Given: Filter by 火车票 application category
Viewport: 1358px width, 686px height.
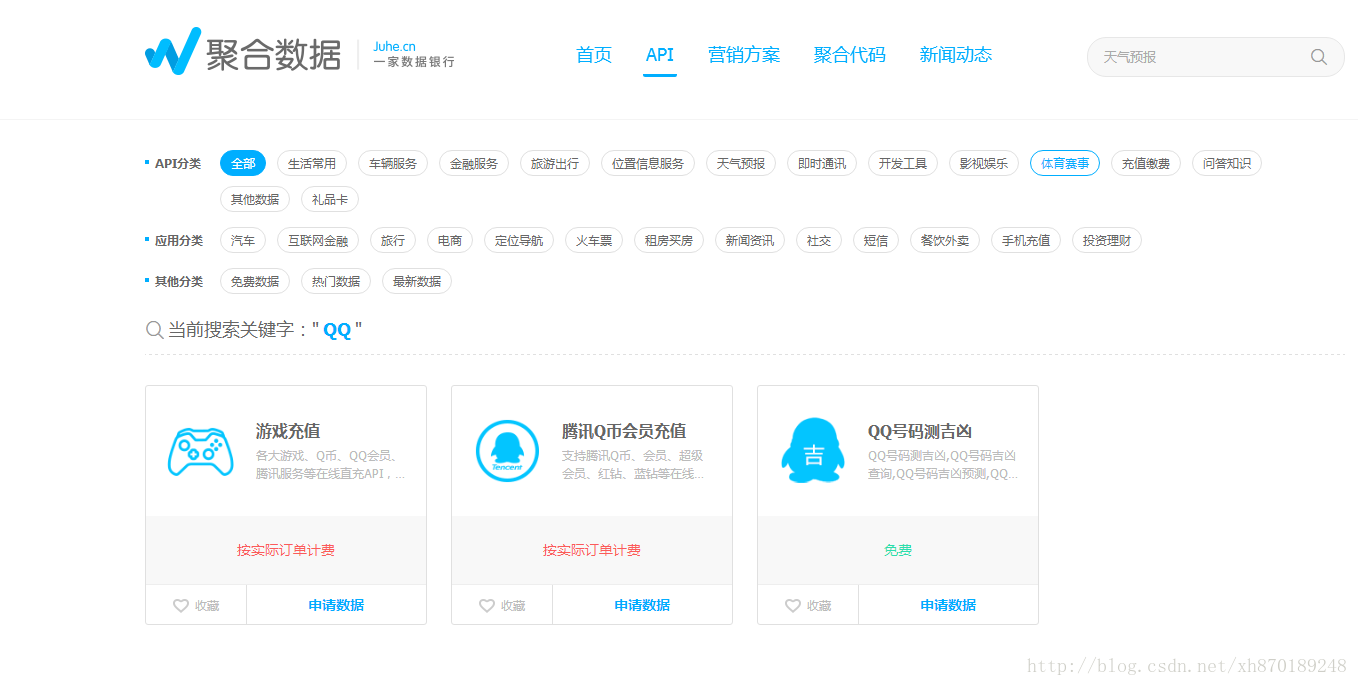Looking at the screenshot, I should (x=594, y=240).
